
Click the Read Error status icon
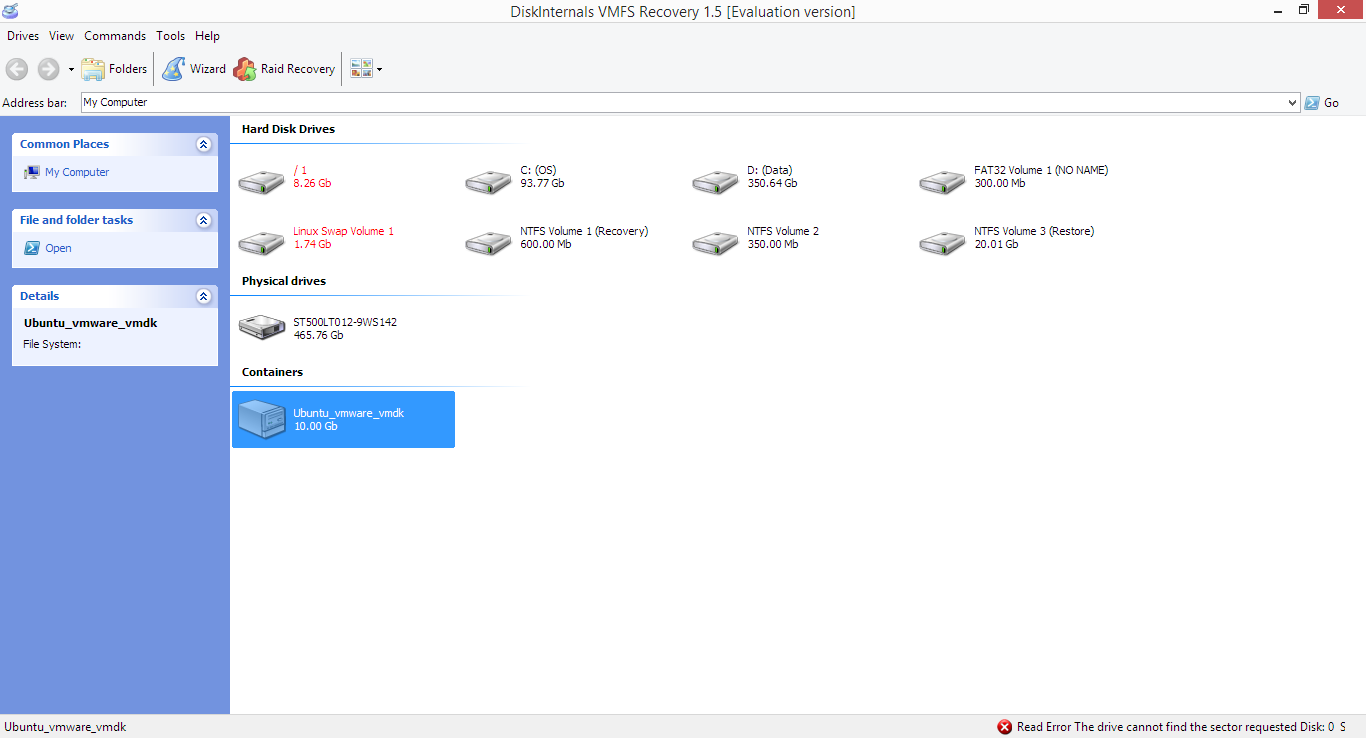tap(1004, 727)
